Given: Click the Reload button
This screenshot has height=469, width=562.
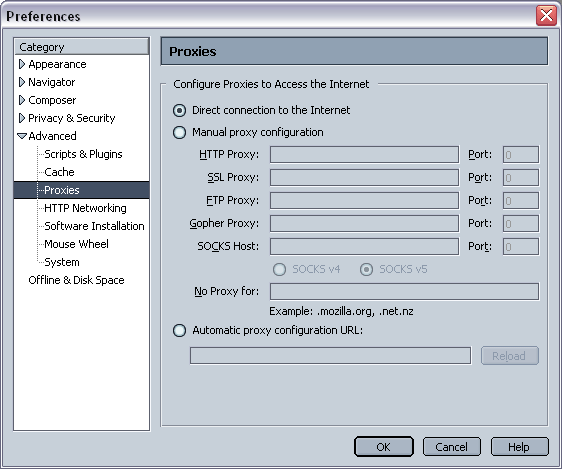Looking at the screenshot, I should coord(510,356).
